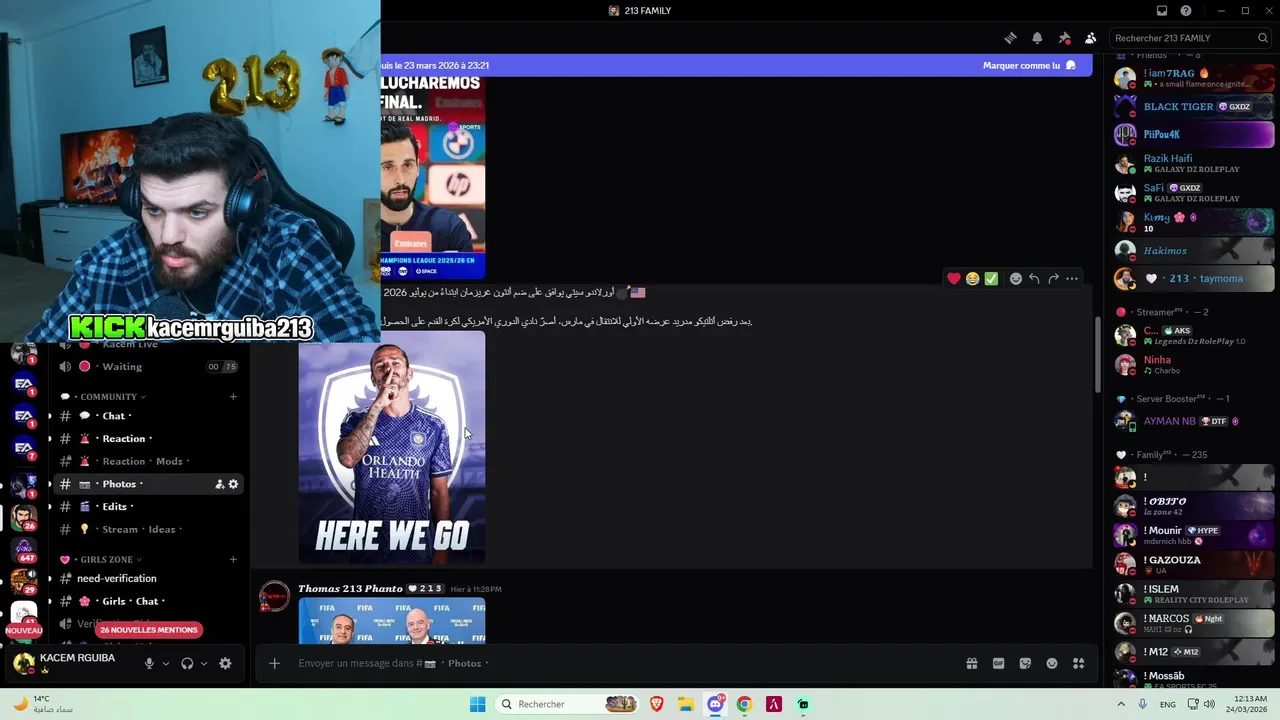Open KACEM RGUIBA user panel
Viewport: 1280px width, 720px height.
coord(65,663)
